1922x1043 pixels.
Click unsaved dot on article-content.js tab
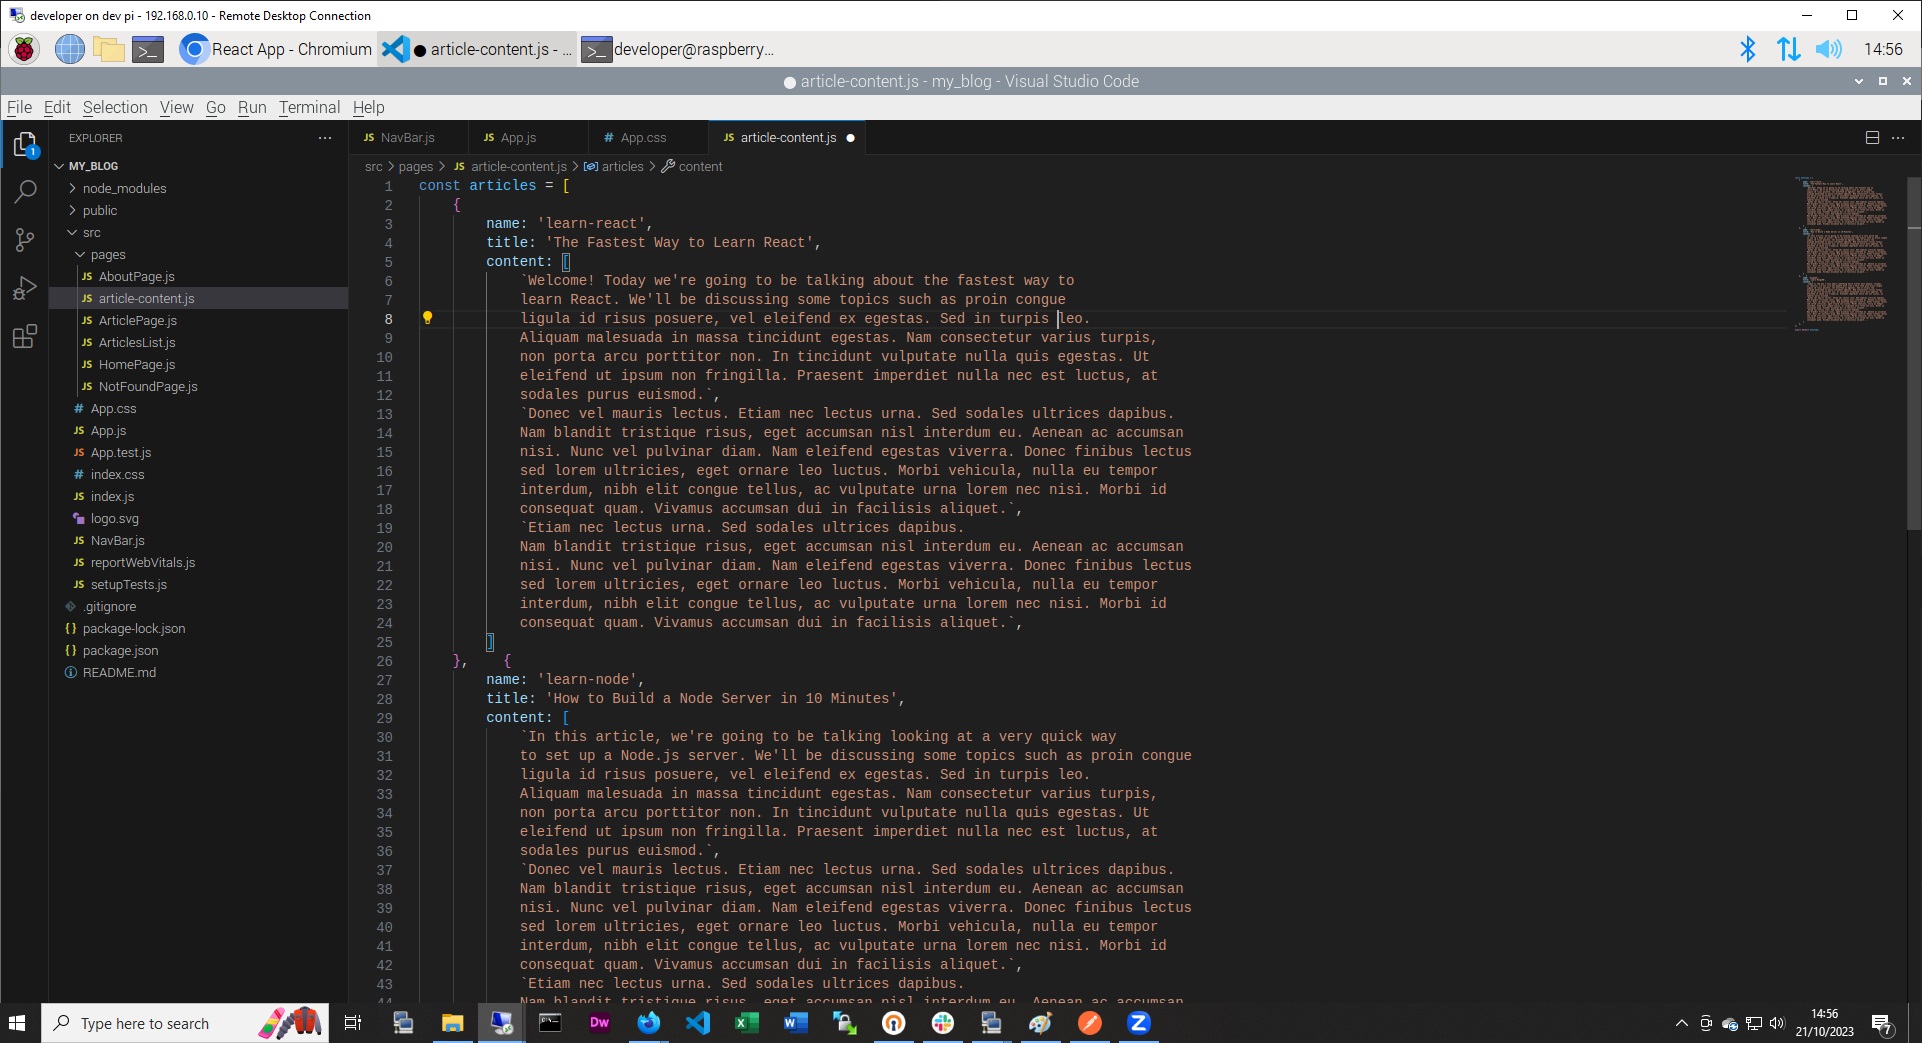(x=851, y=138)
